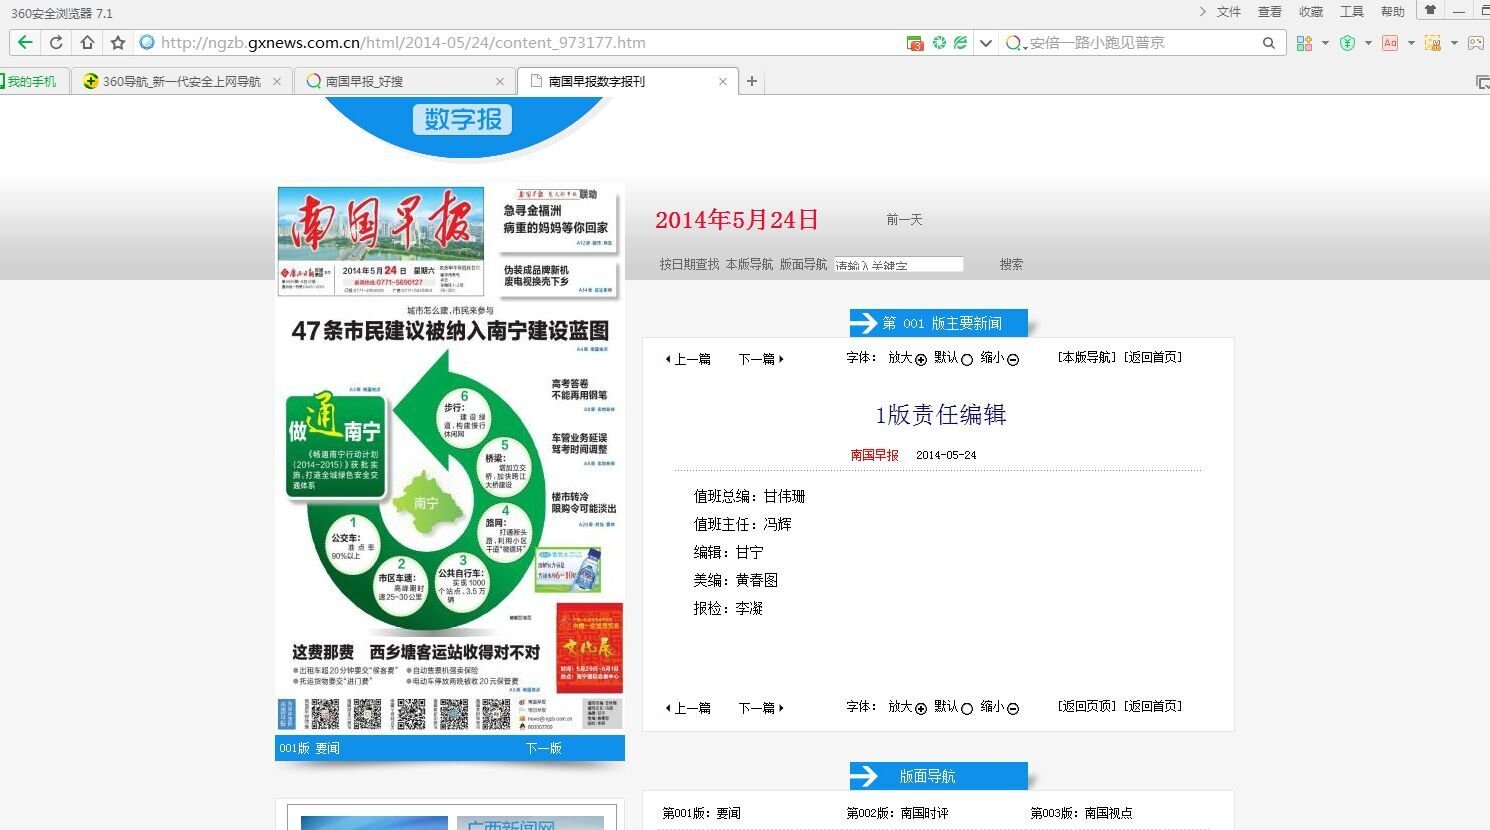Click the browser Back navigation arrow
The width and height of the screenshot is (1490, 830).
pyautogui.click(x=25, y=42)
